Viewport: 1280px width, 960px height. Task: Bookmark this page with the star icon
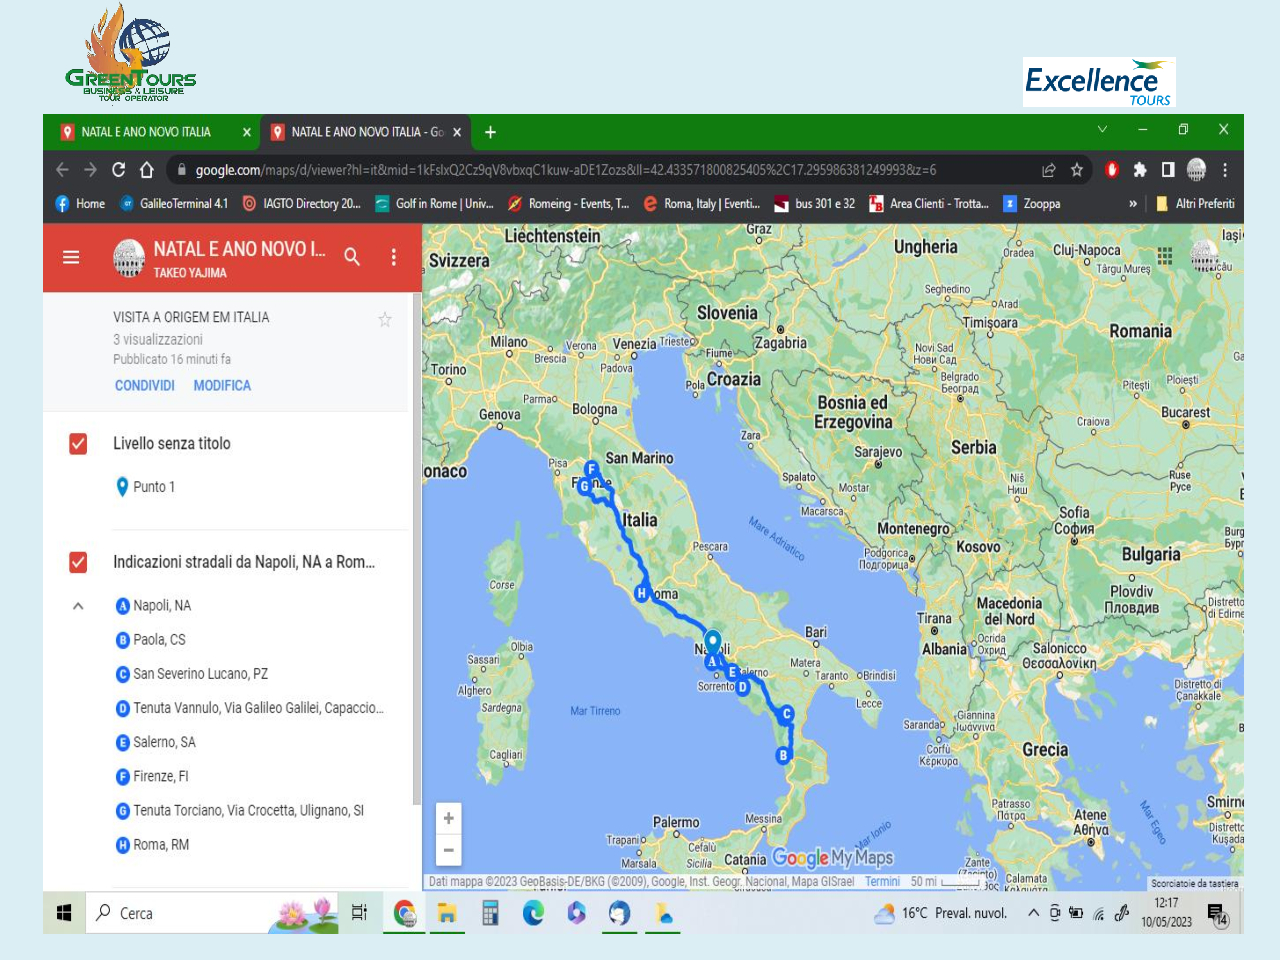click(x=1077, y=170)
